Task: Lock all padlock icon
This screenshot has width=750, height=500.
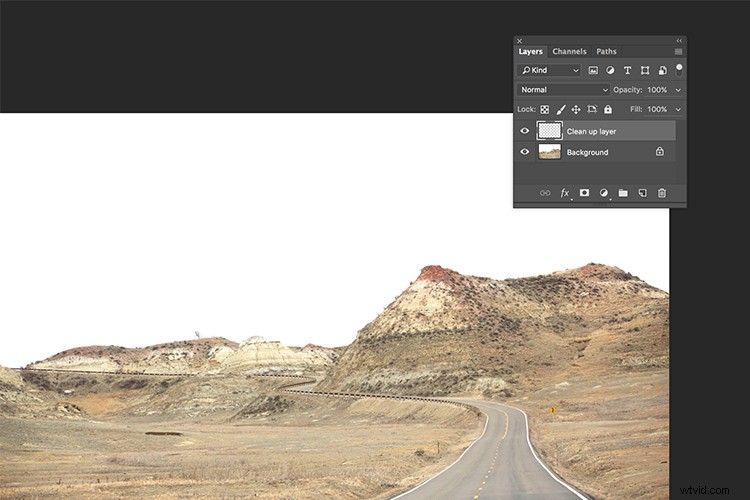Action: 607,109
